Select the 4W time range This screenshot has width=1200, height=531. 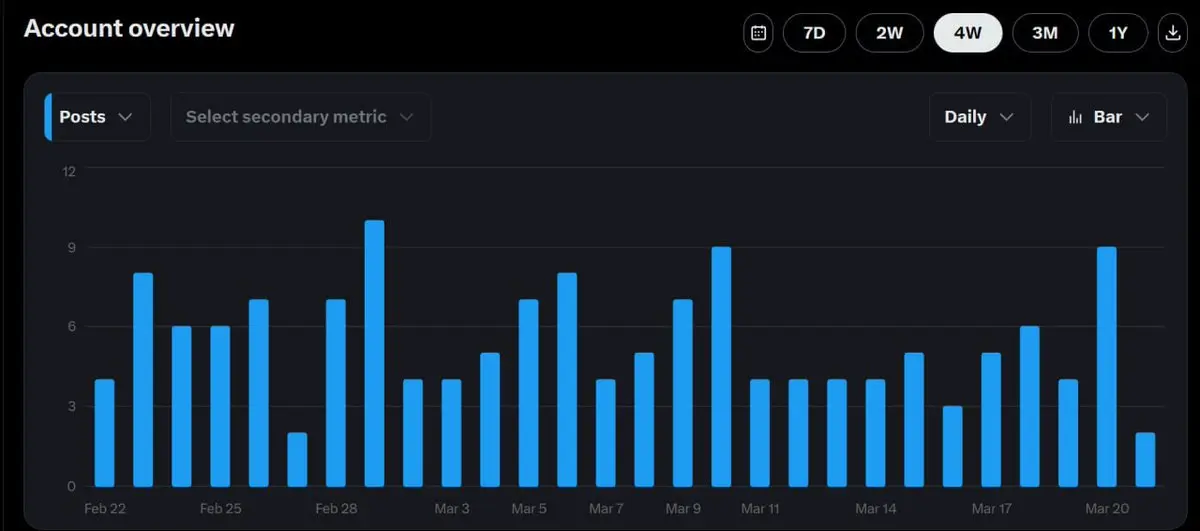coord(968,33)
